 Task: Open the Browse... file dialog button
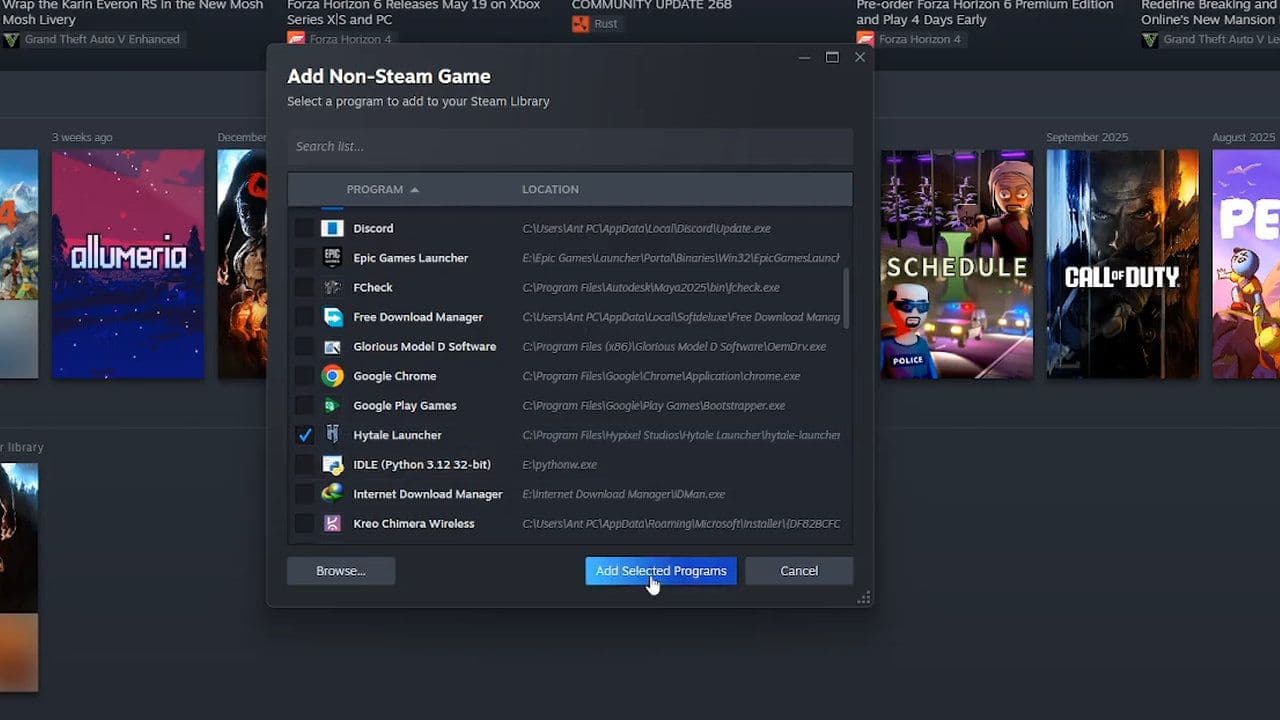coord(341,571)
